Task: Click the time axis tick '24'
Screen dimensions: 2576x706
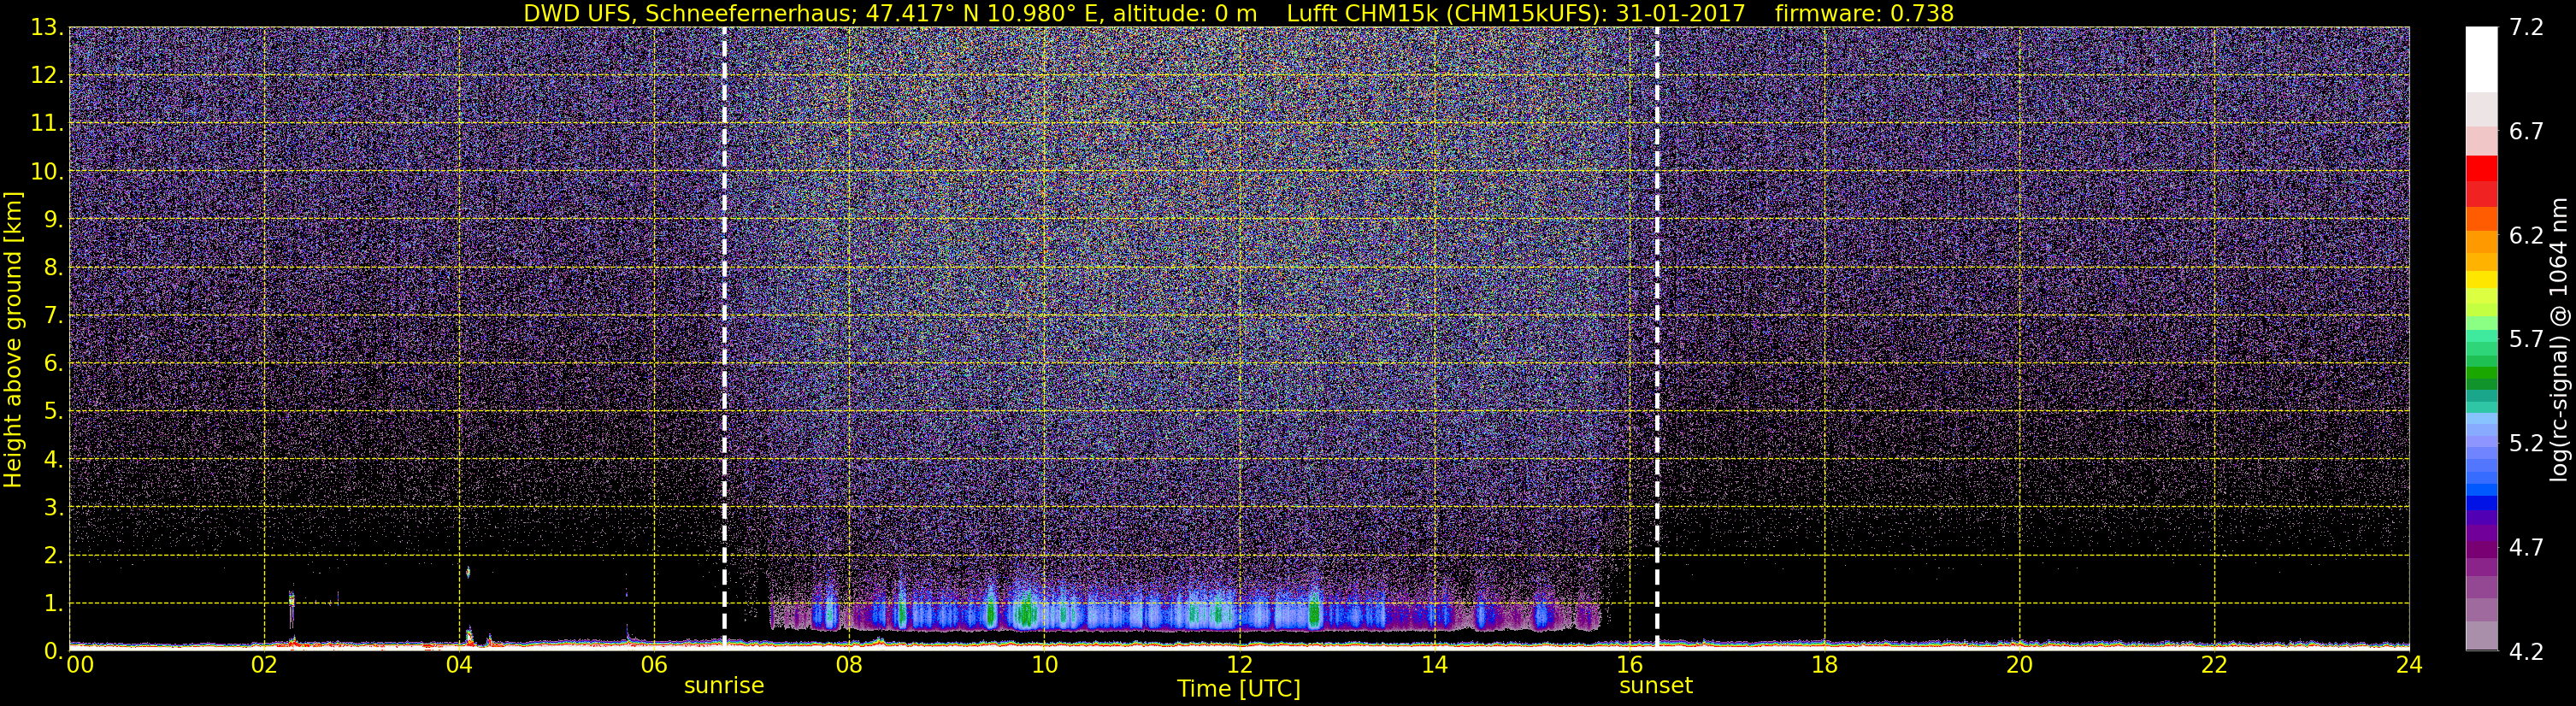Action: point(2409,666)
